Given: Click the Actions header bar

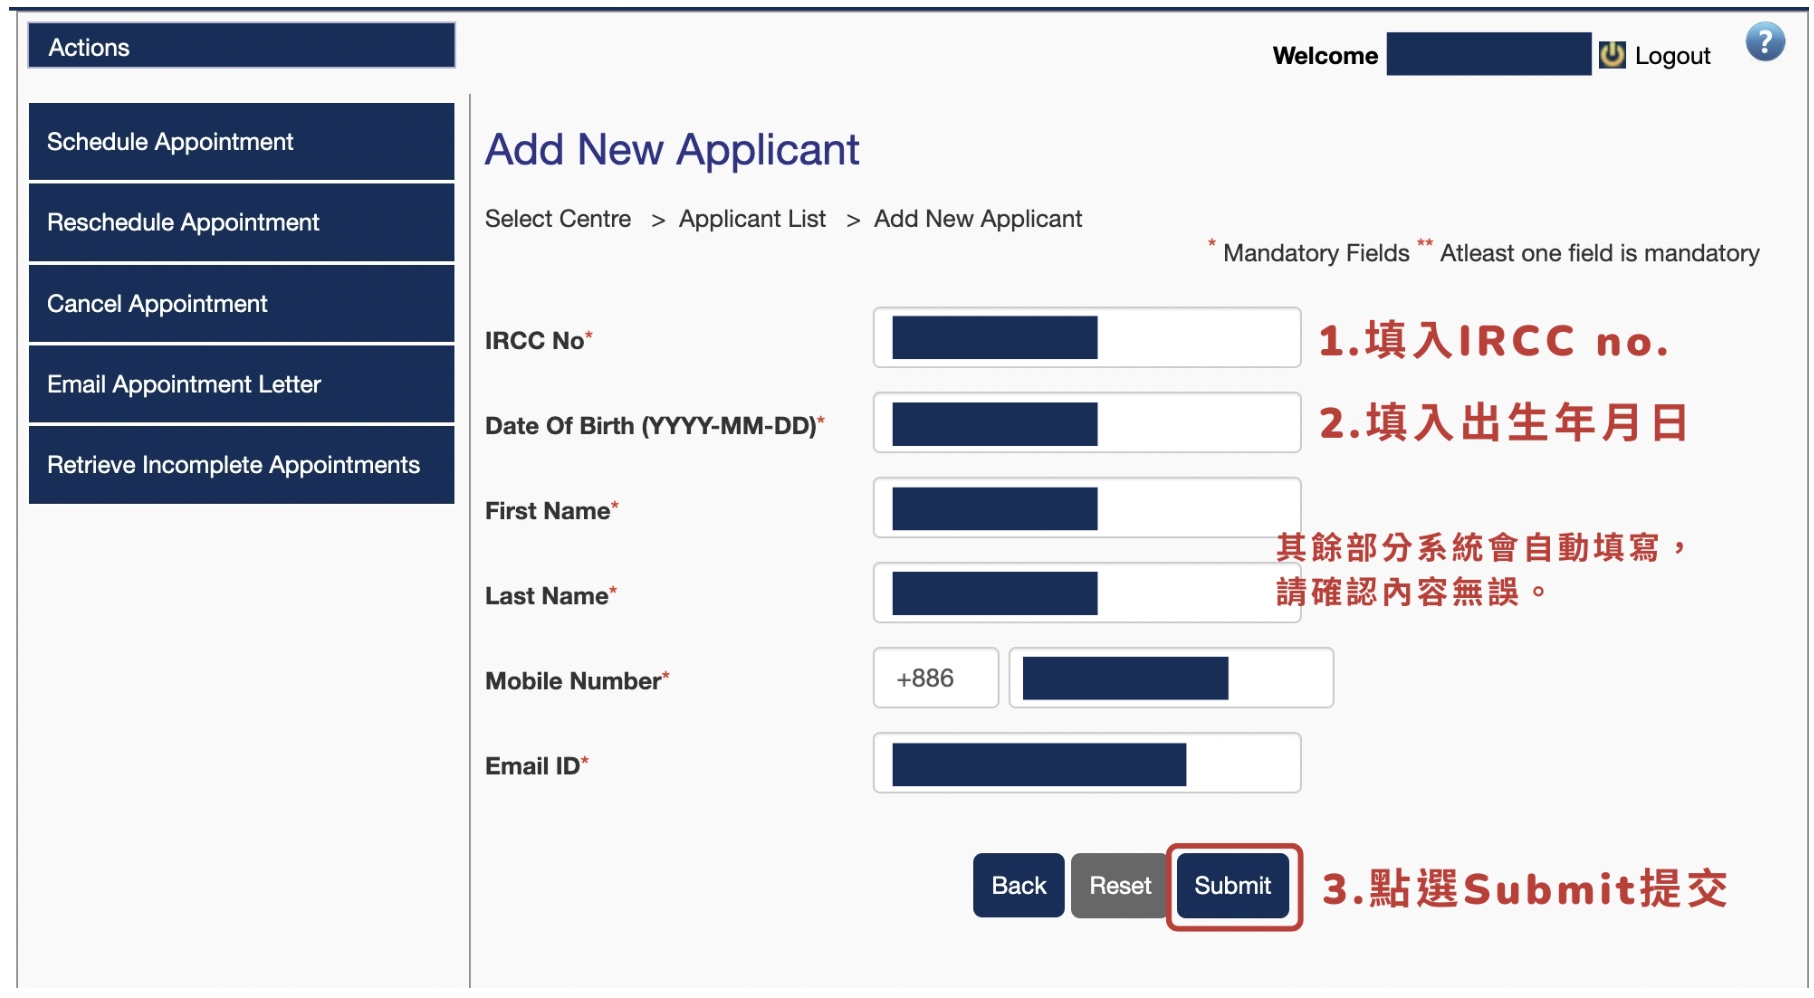Looking at the screenshot, I should point(241,46).
